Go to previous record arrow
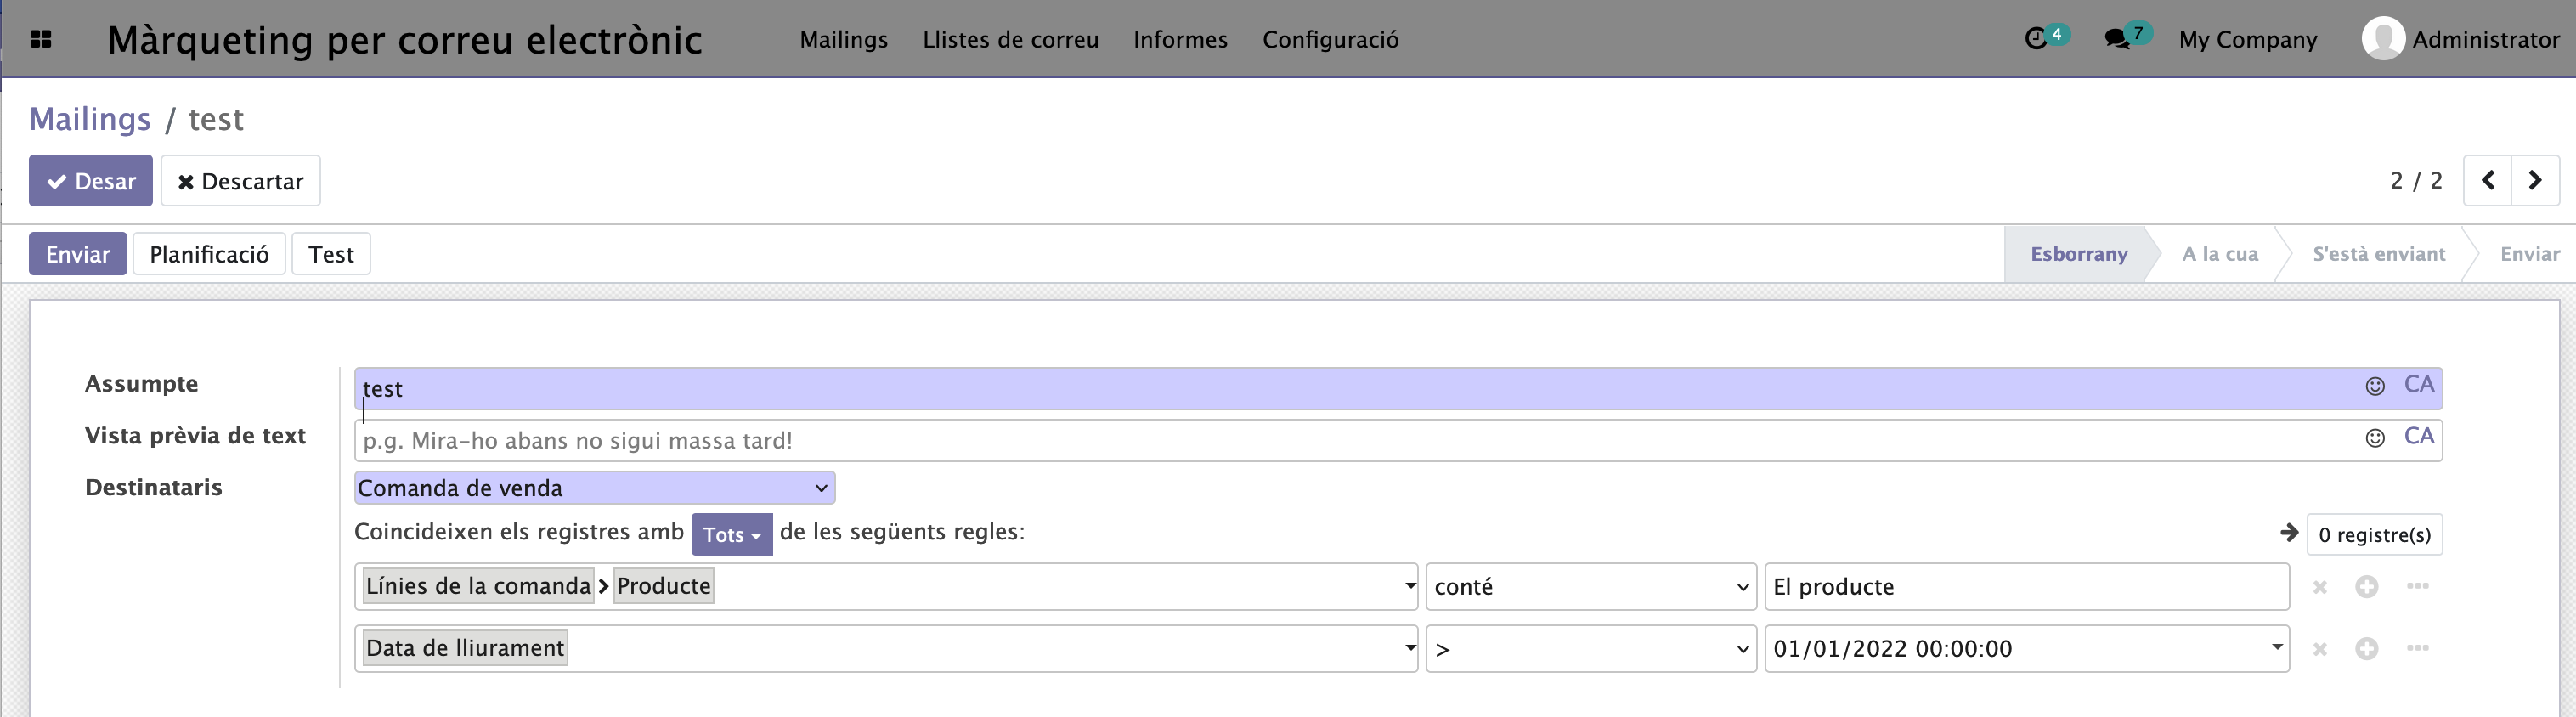 [x=2487, y=180]
